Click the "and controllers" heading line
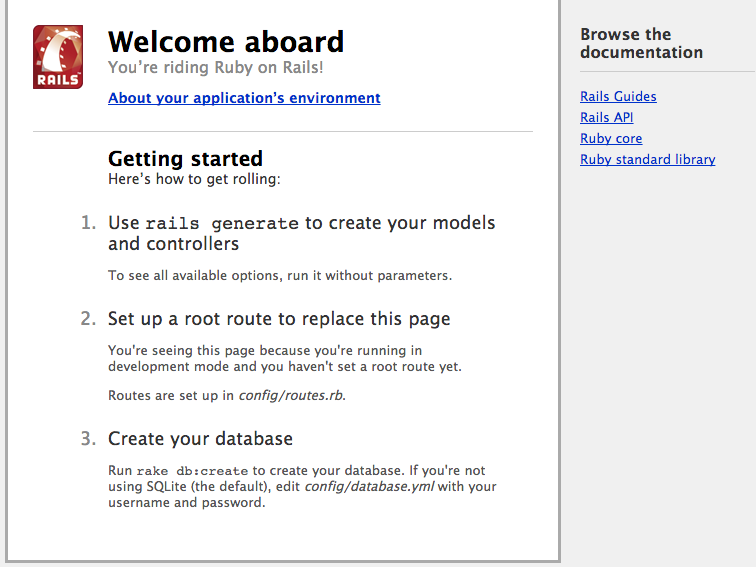This screenshot has width=756, height=567. tap(173, 244)
